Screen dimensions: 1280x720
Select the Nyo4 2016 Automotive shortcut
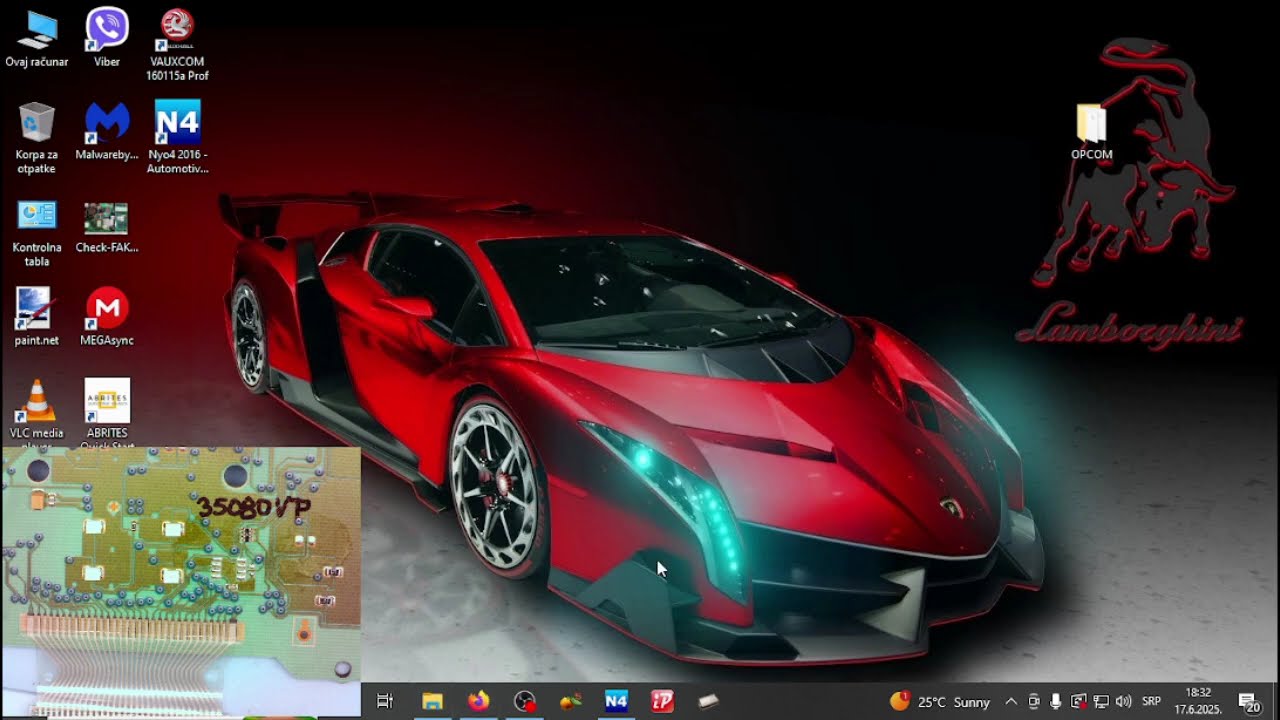[177, 138]
